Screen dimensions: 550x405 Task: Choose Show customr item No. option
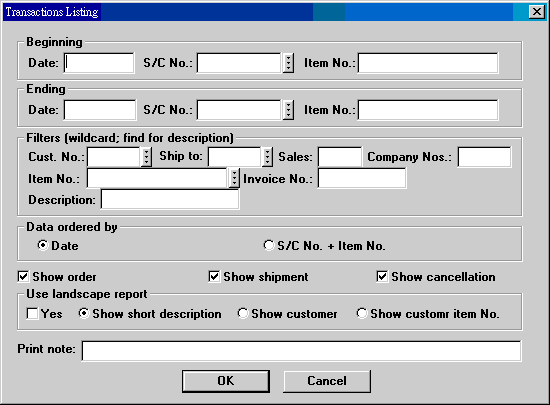coord(362,313)
